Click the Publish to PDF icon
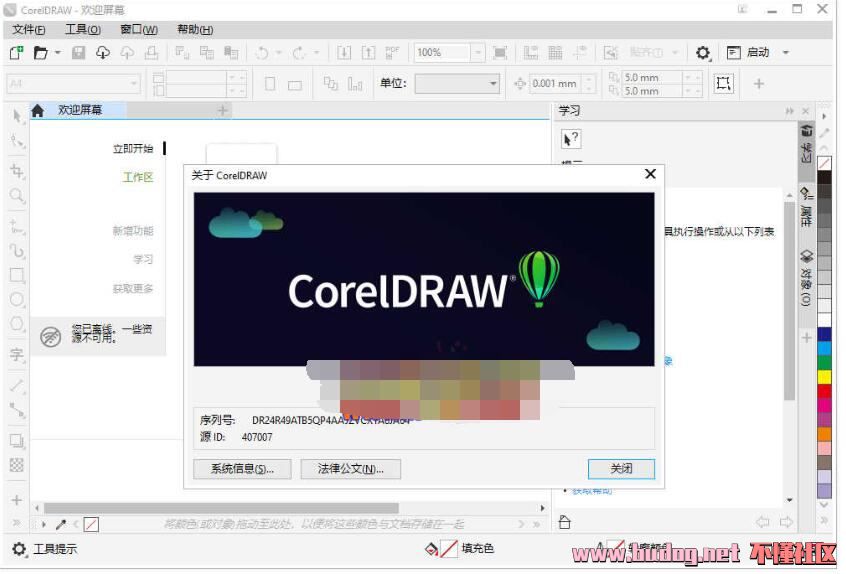 [x=392, y=52]
